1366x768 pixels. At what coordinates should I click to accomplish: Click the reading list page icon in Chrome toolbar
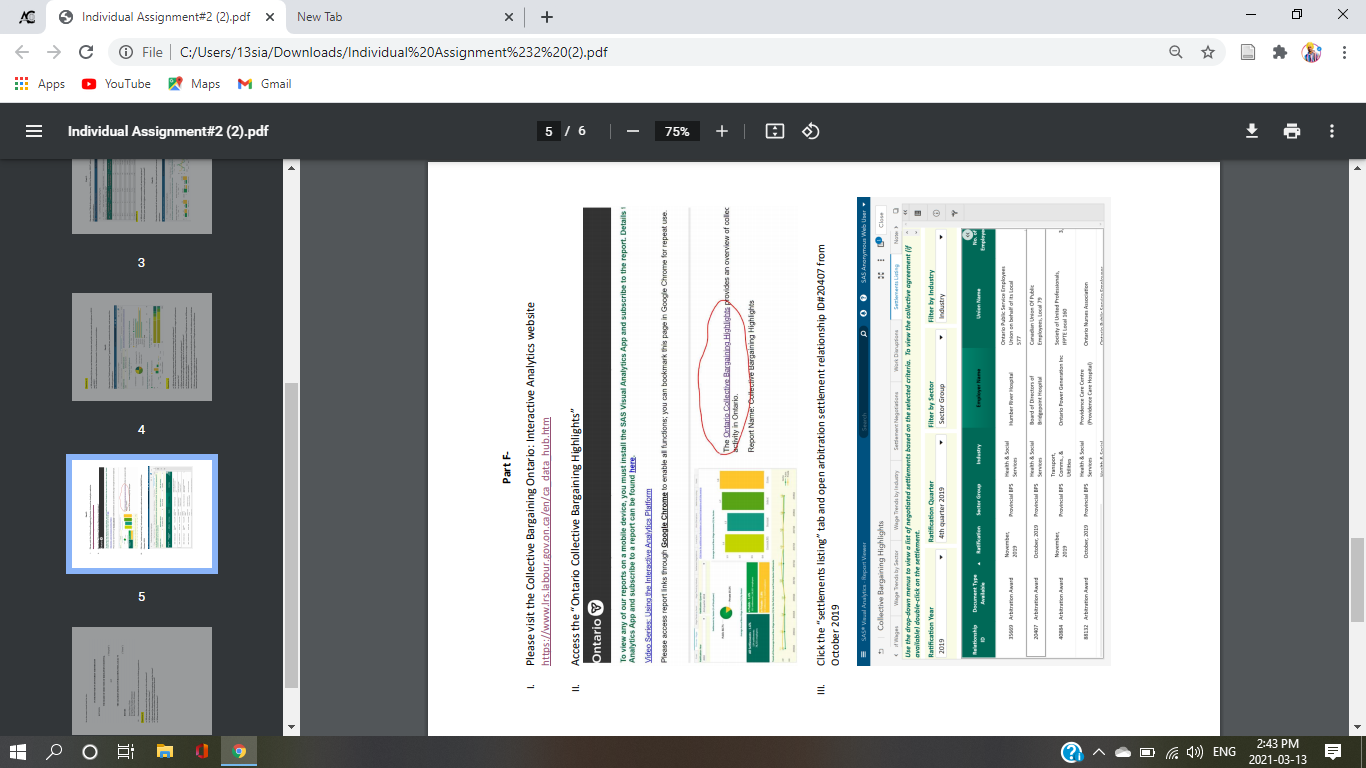(1248, 52)
